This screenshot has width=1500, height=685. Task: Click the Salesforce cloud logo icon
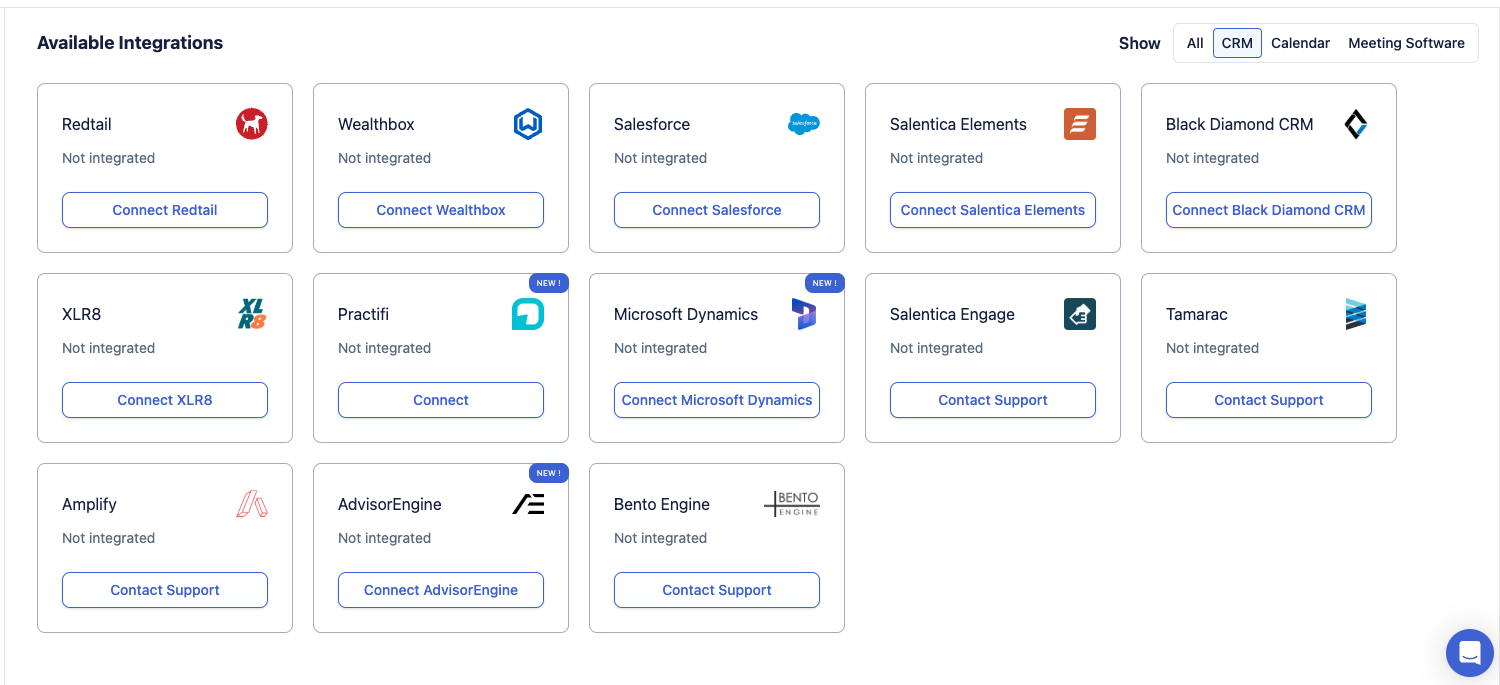(x=803, y=124)
